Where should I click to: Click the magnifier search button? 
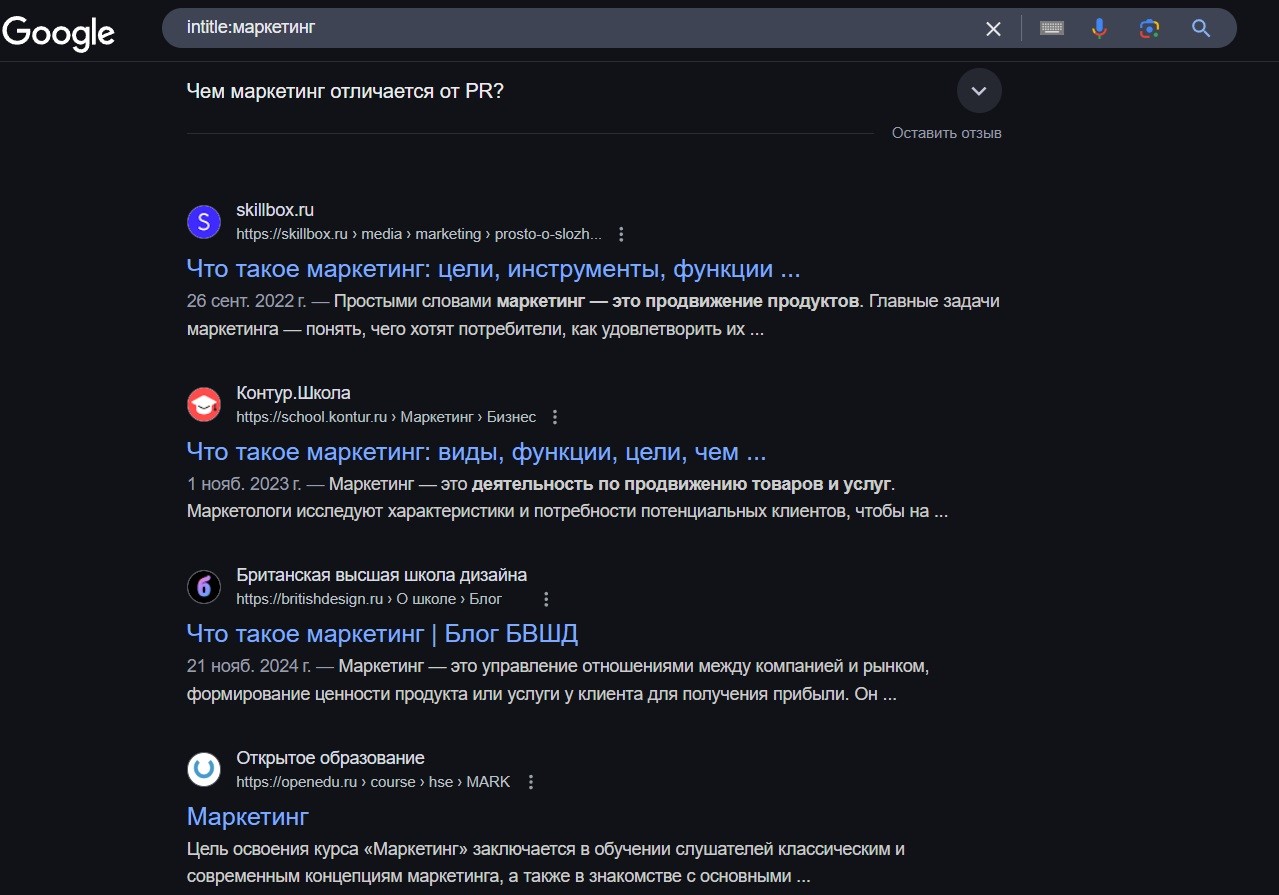click(1201, 29)
